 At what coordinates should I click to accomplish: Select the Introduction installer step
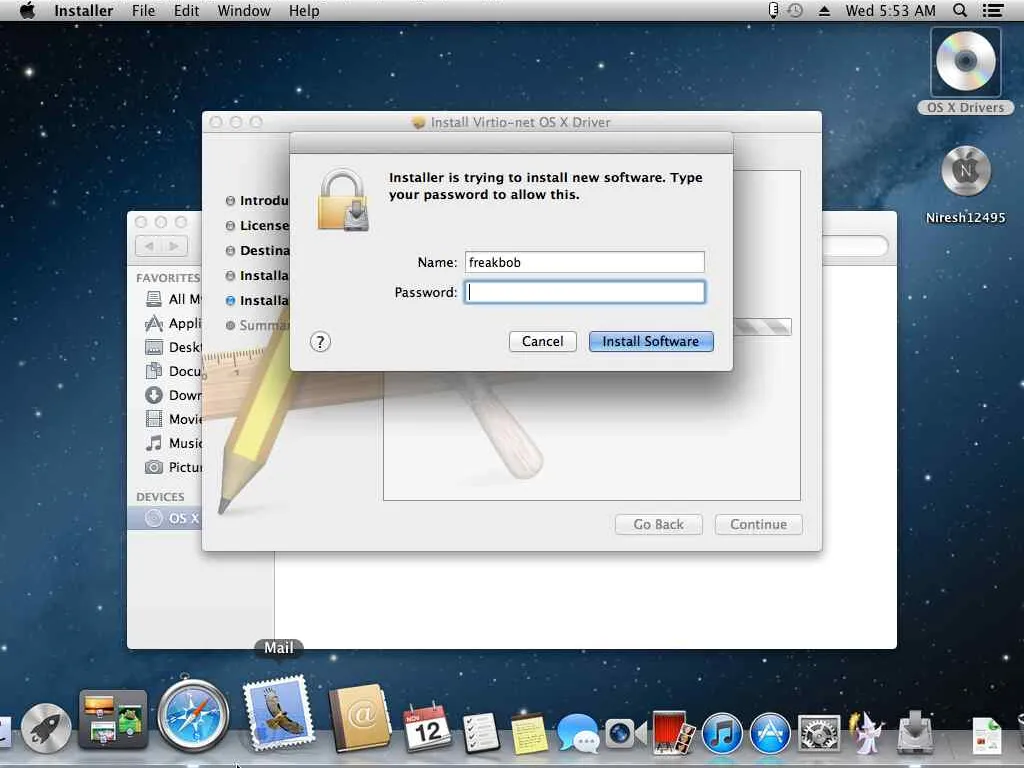tap(257, 200)
